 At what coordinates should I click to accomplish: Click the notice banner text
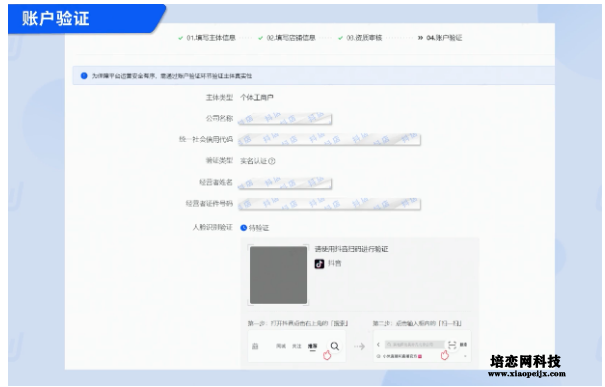click(x=172, y=76)
